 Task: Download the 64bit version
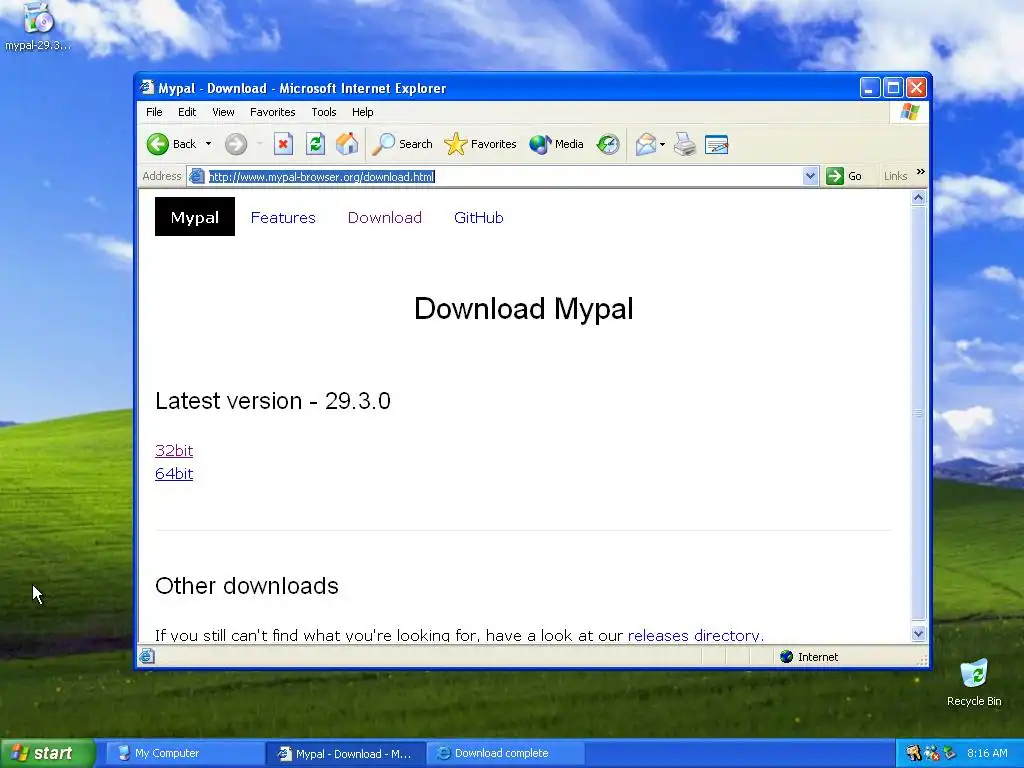click(174, 473)
